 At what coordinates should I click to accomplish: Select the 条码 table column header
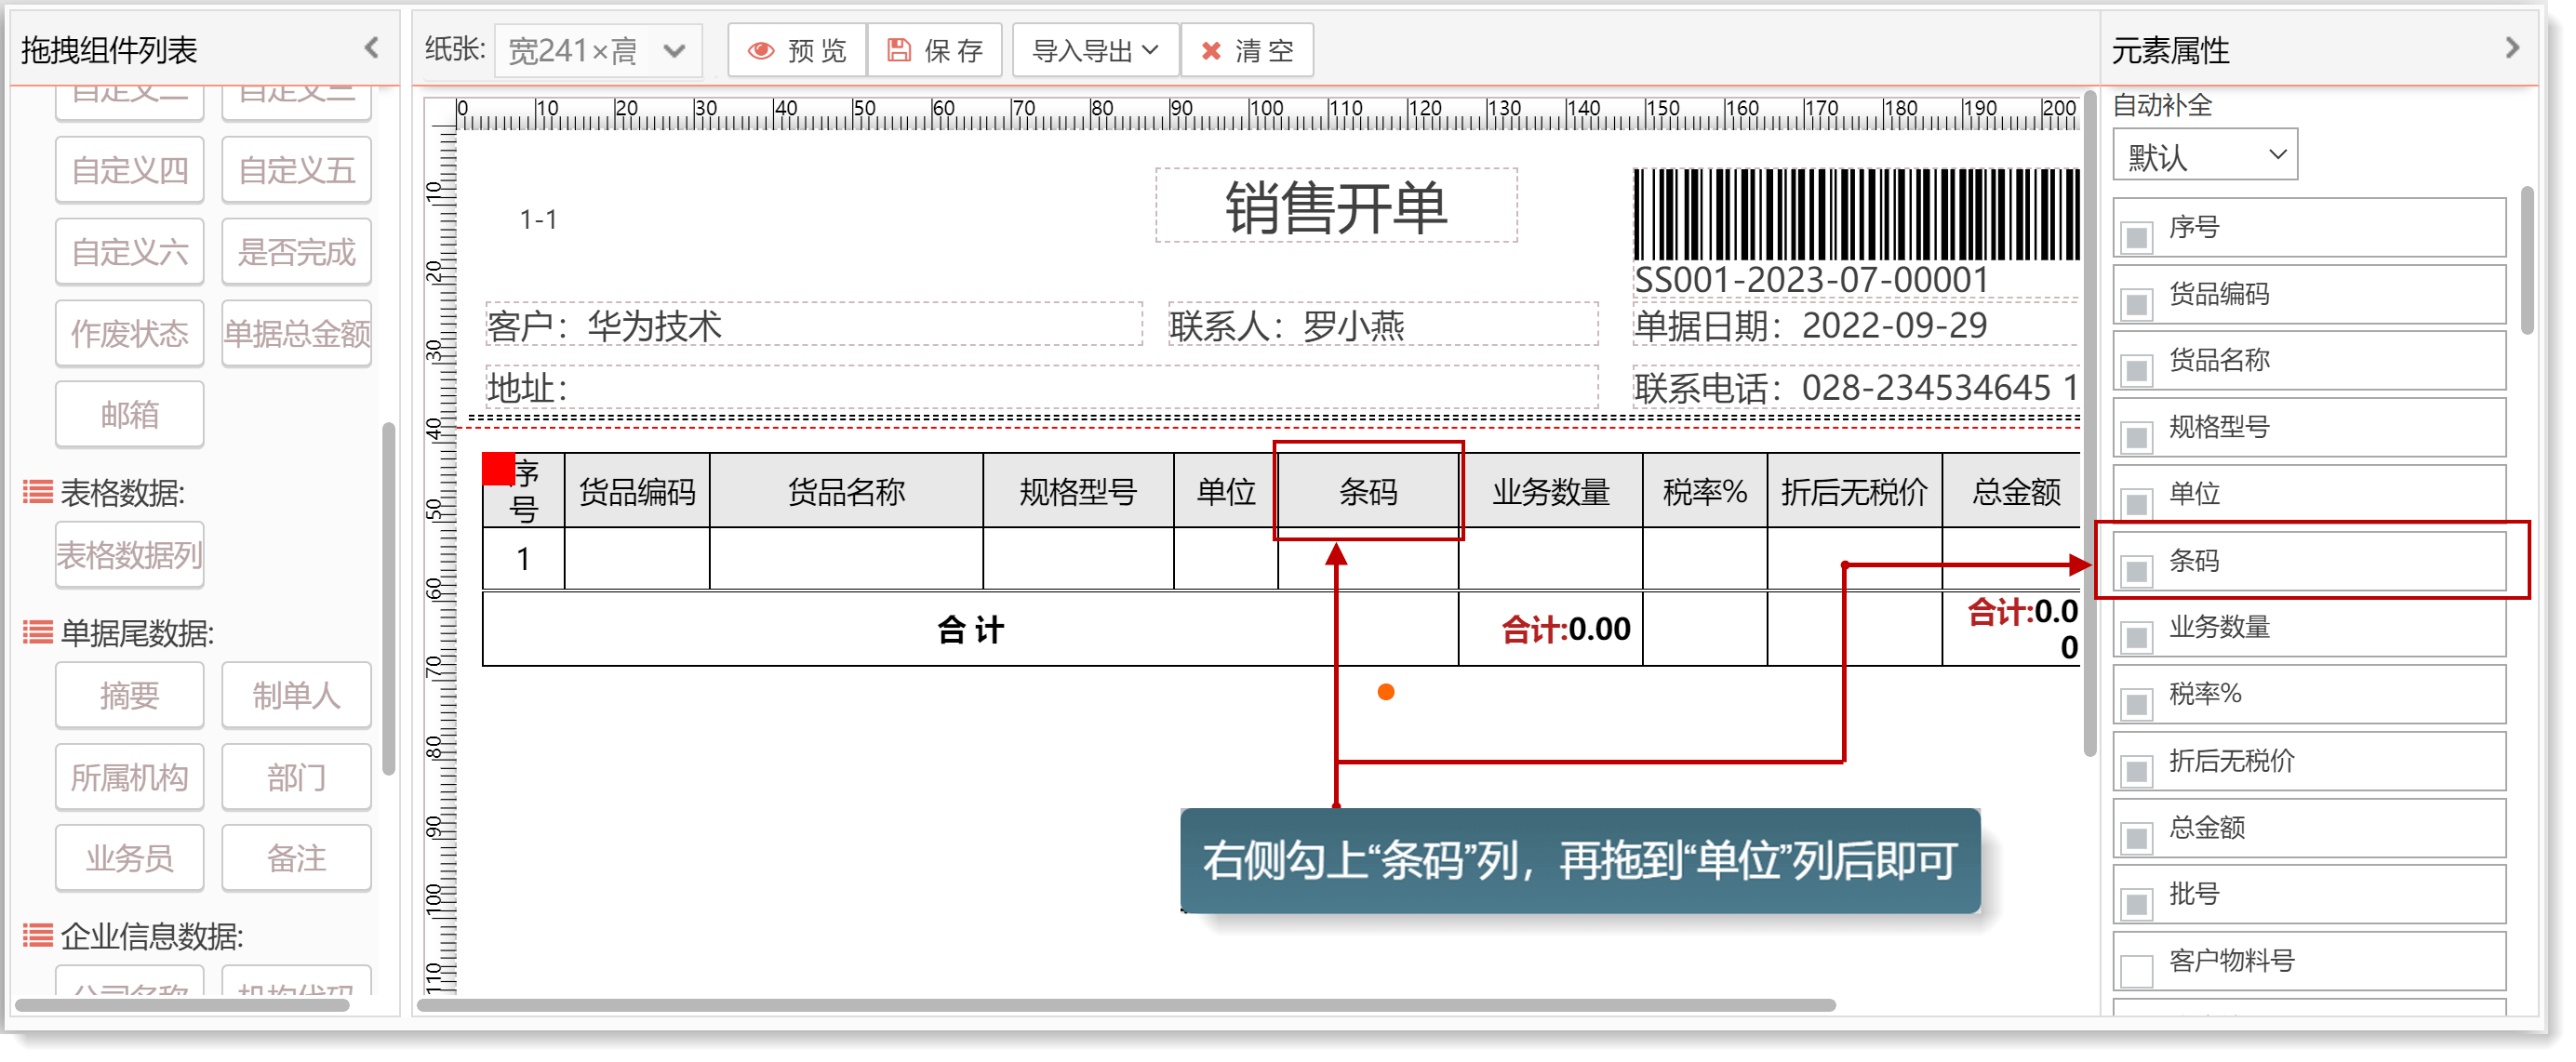[x=1367, y=491]
